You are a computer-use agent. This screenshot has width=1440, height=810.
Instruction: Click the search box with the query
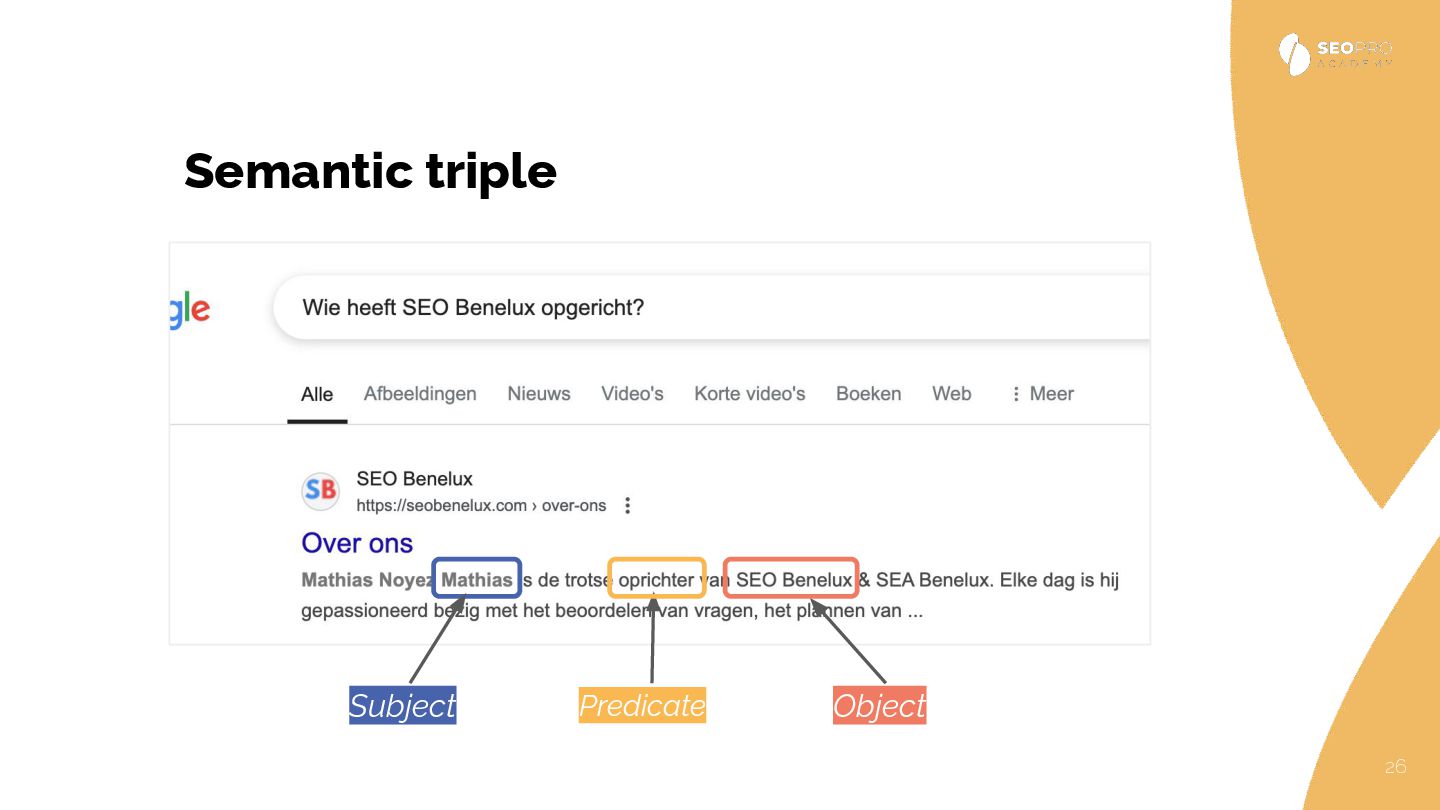click(x=700, y=308)
